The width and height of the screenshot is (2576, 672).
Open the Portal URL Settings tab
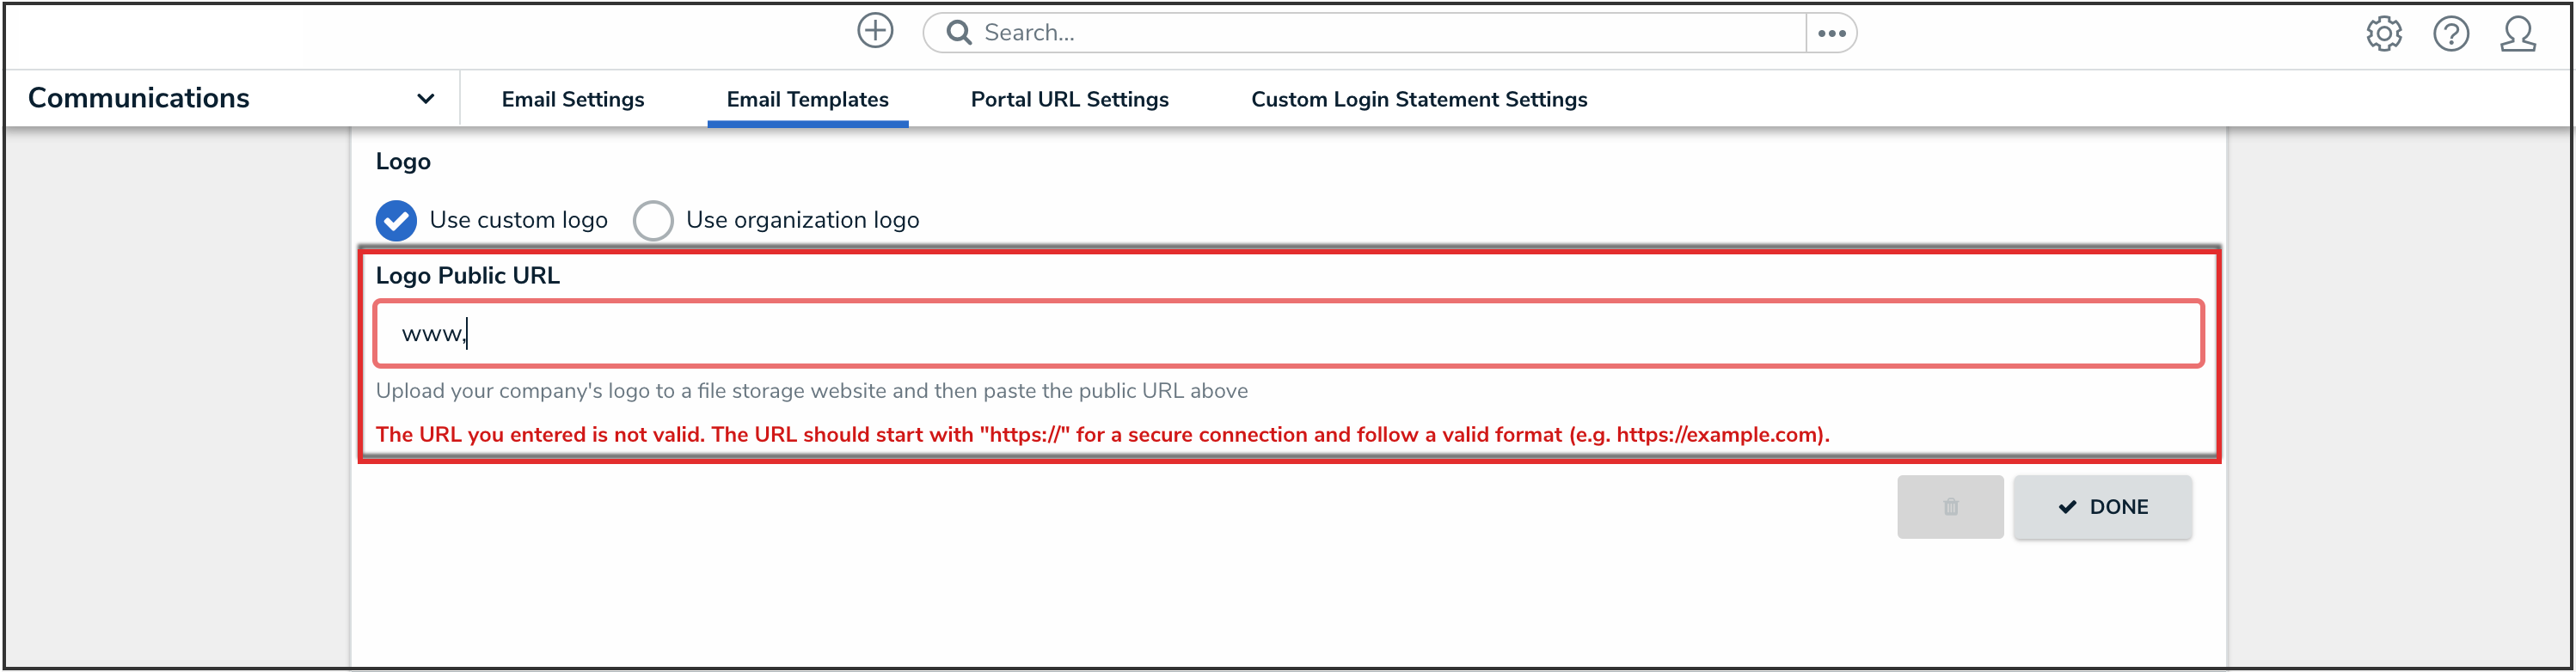pyautogui.click(x=1069, y=99)
